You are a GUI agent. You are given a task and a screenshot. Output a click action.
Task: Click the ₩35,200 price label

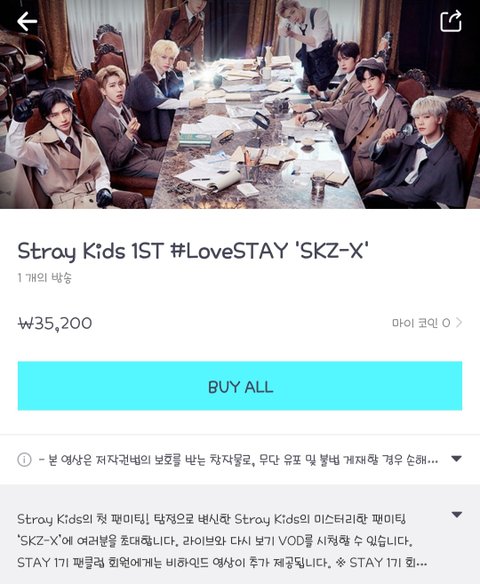point(55,323)
